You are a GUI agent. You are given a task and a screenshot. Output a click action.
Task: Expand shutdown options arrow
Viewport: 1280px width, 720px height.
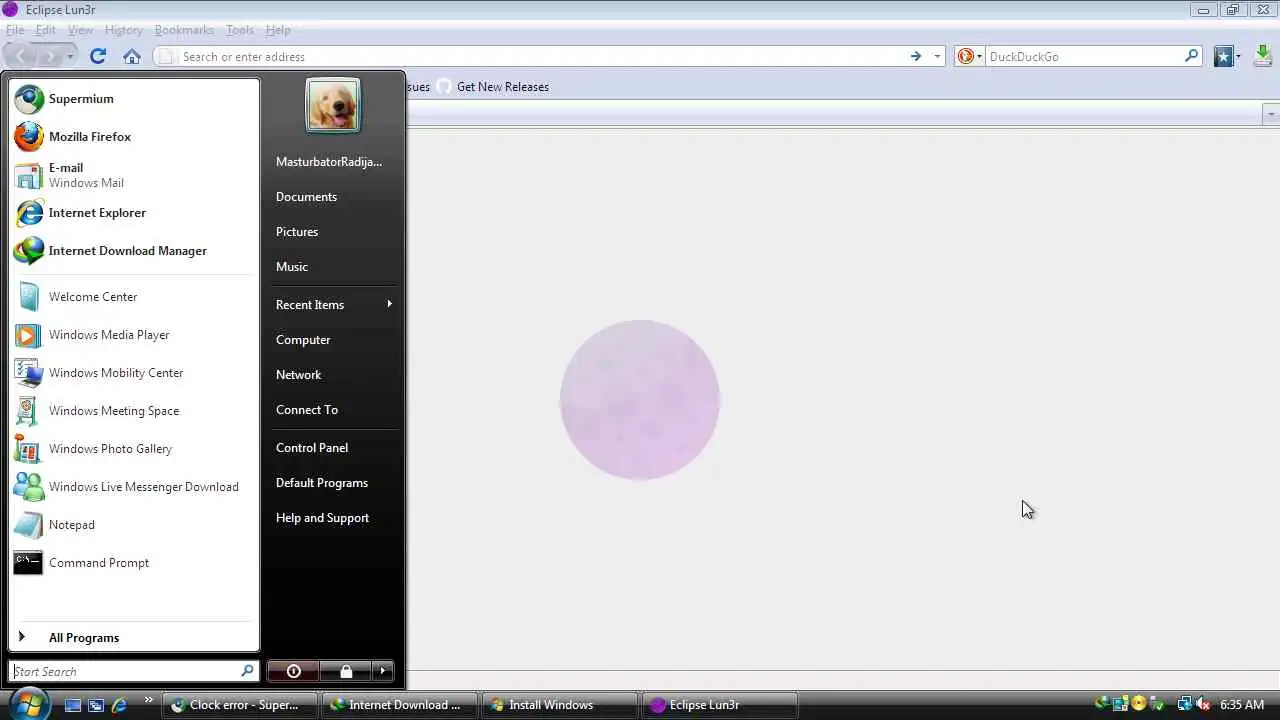(x=383, y=671)
